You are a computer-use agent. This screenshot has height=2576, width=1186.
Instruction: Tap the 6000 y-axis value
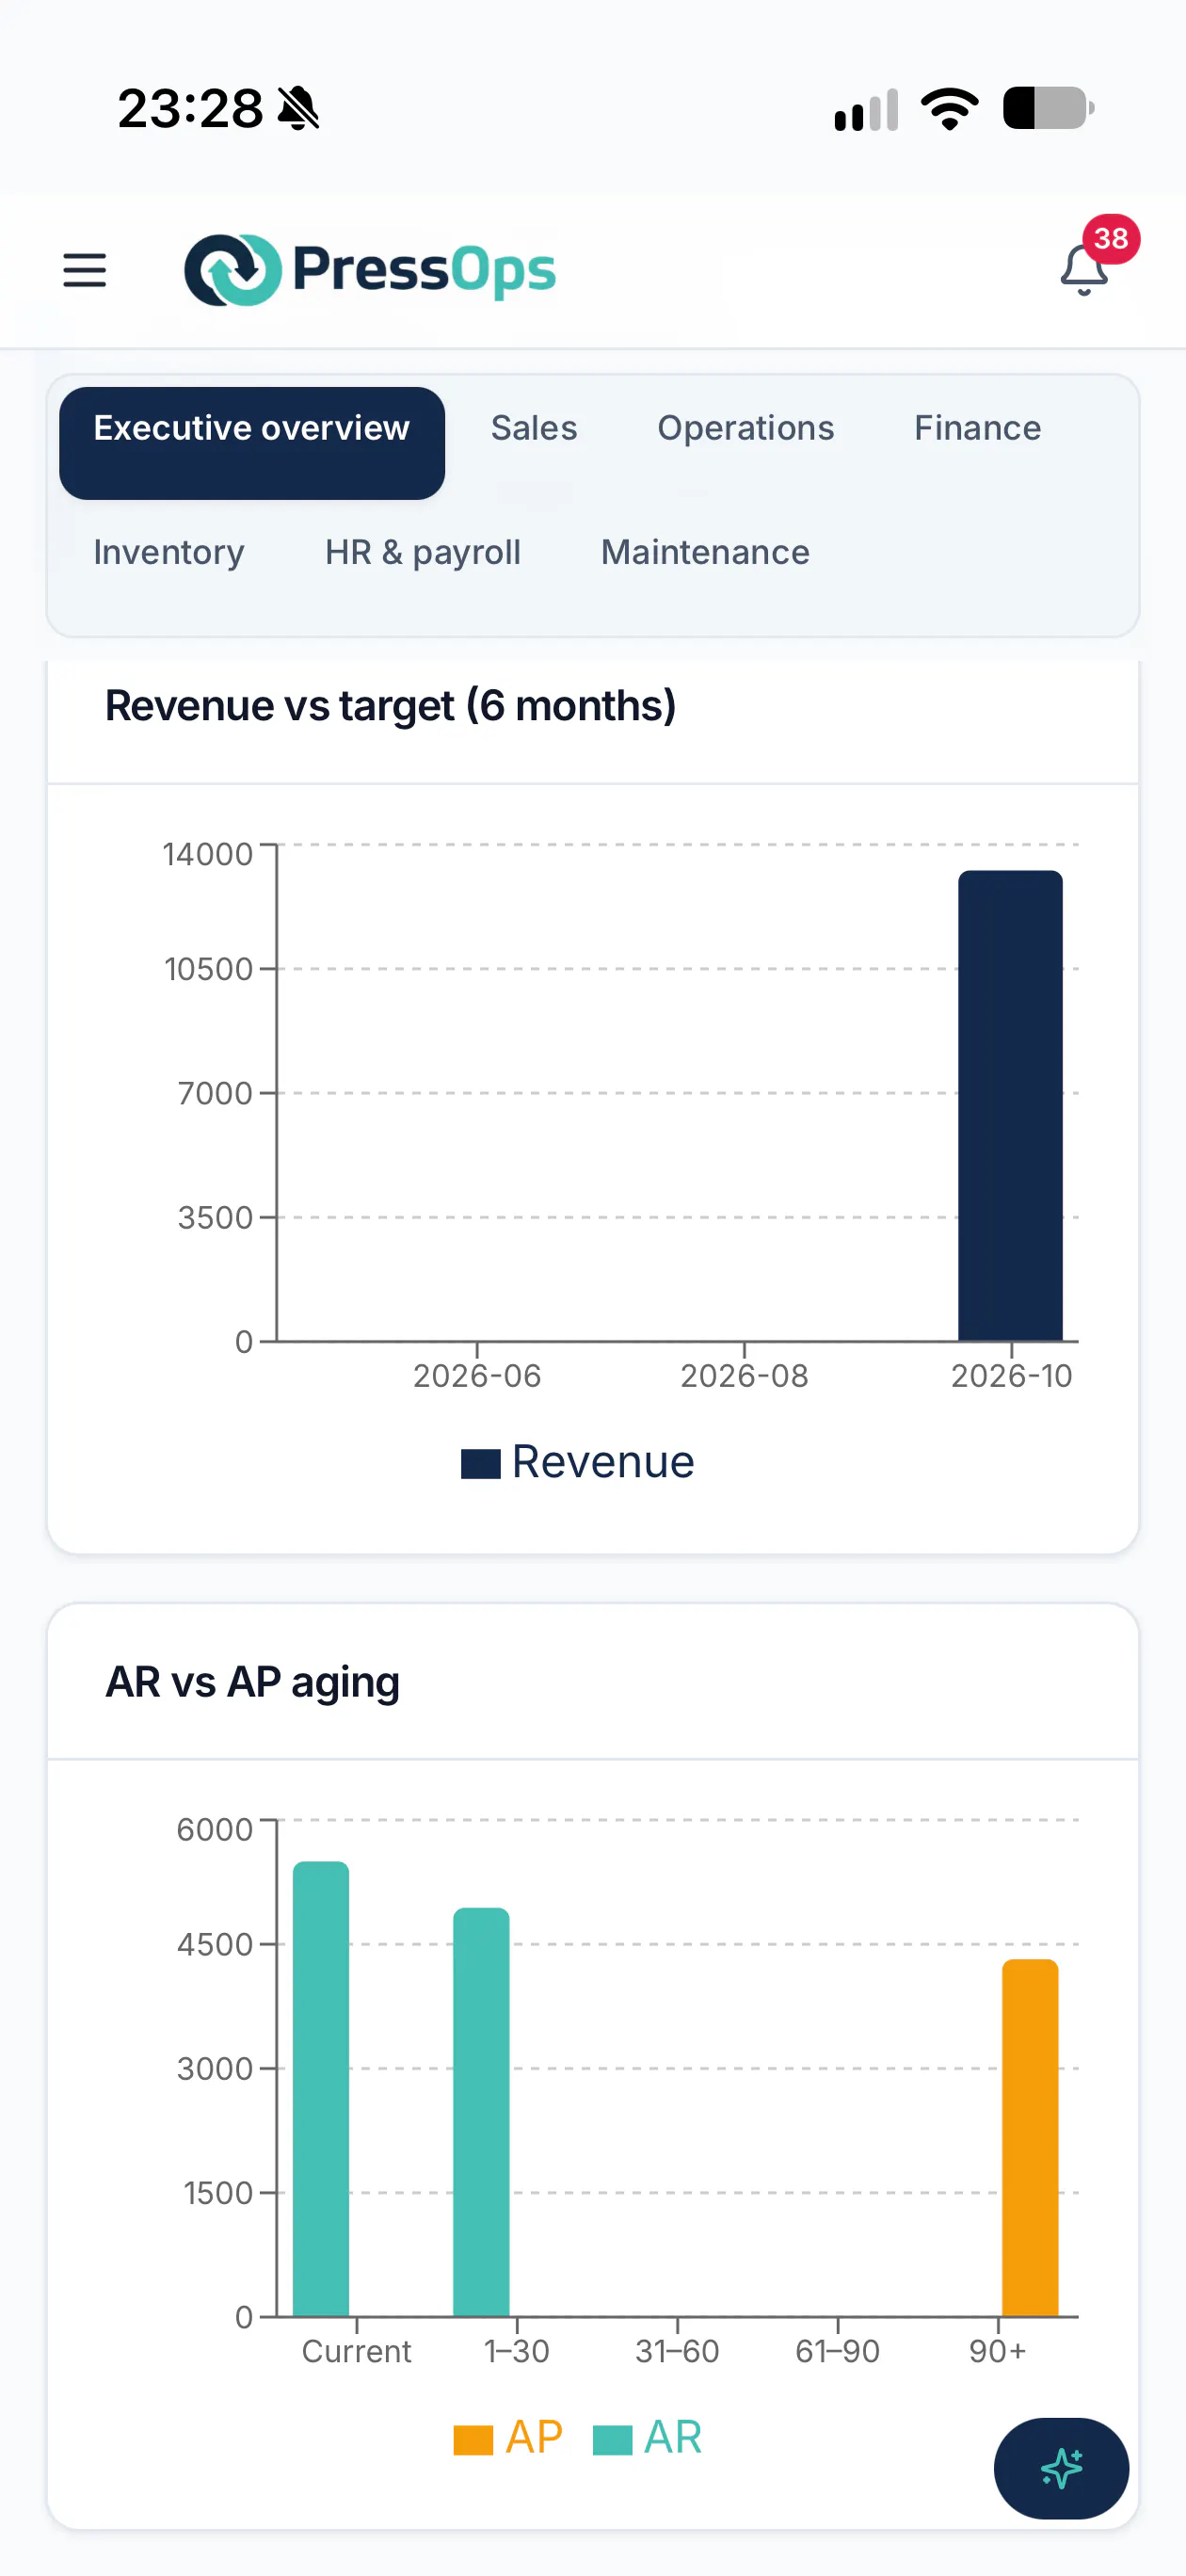[214, 1829]
